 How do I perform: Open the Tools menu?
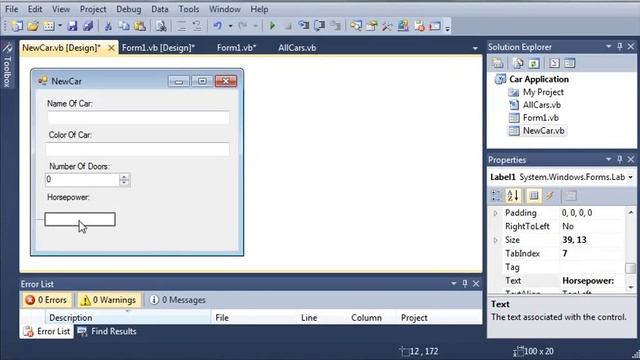click(x=189, y=9)
